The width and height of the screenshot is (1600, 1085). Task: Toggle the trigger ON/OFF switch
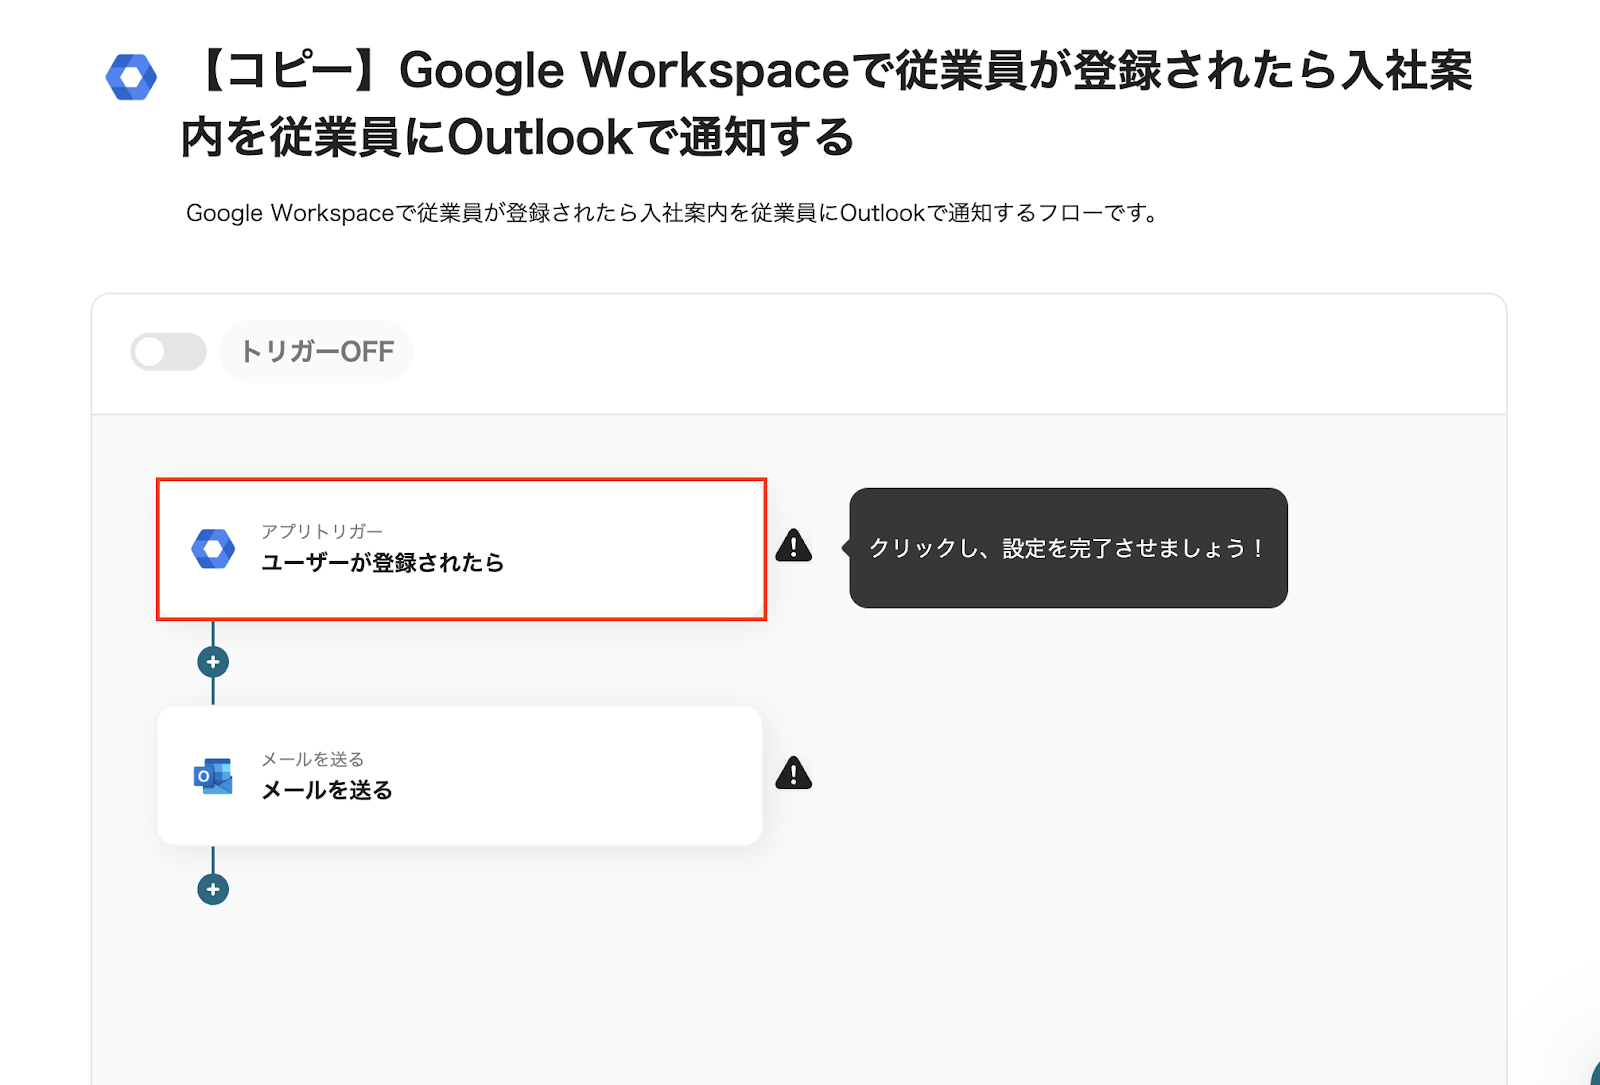[168, 352]
